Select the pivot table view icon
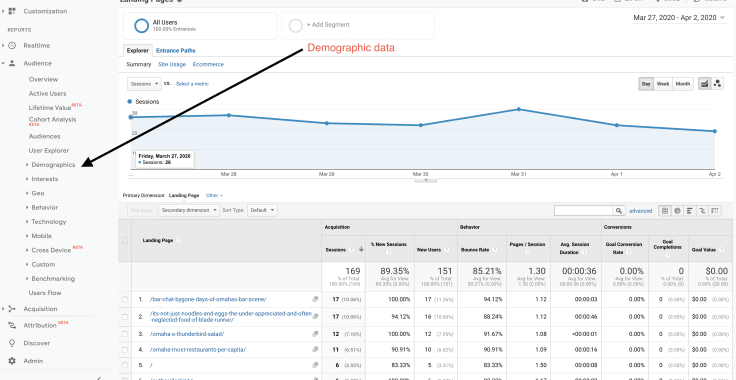736x380 pixels. coord(715,211)
